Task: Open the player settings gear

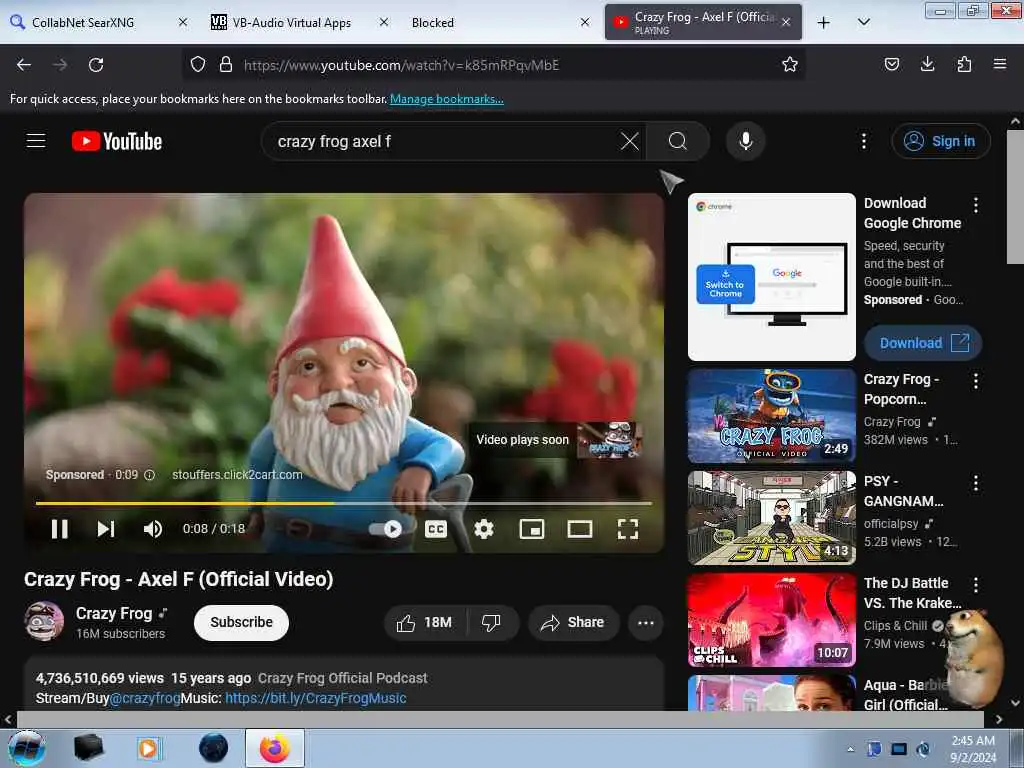Action: point(484,528)
